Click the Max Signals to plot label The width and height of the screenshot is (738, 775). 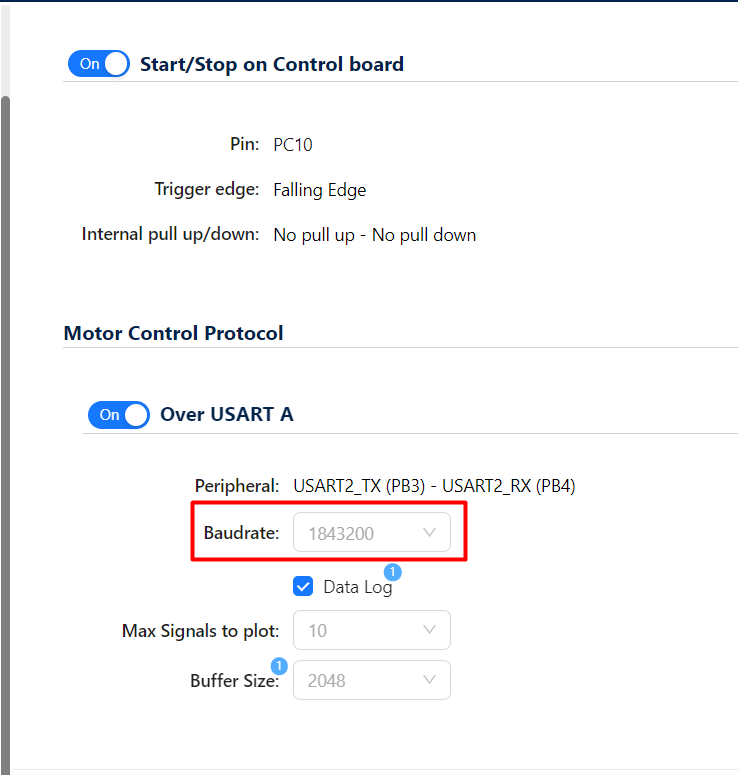tap(200, 631)
